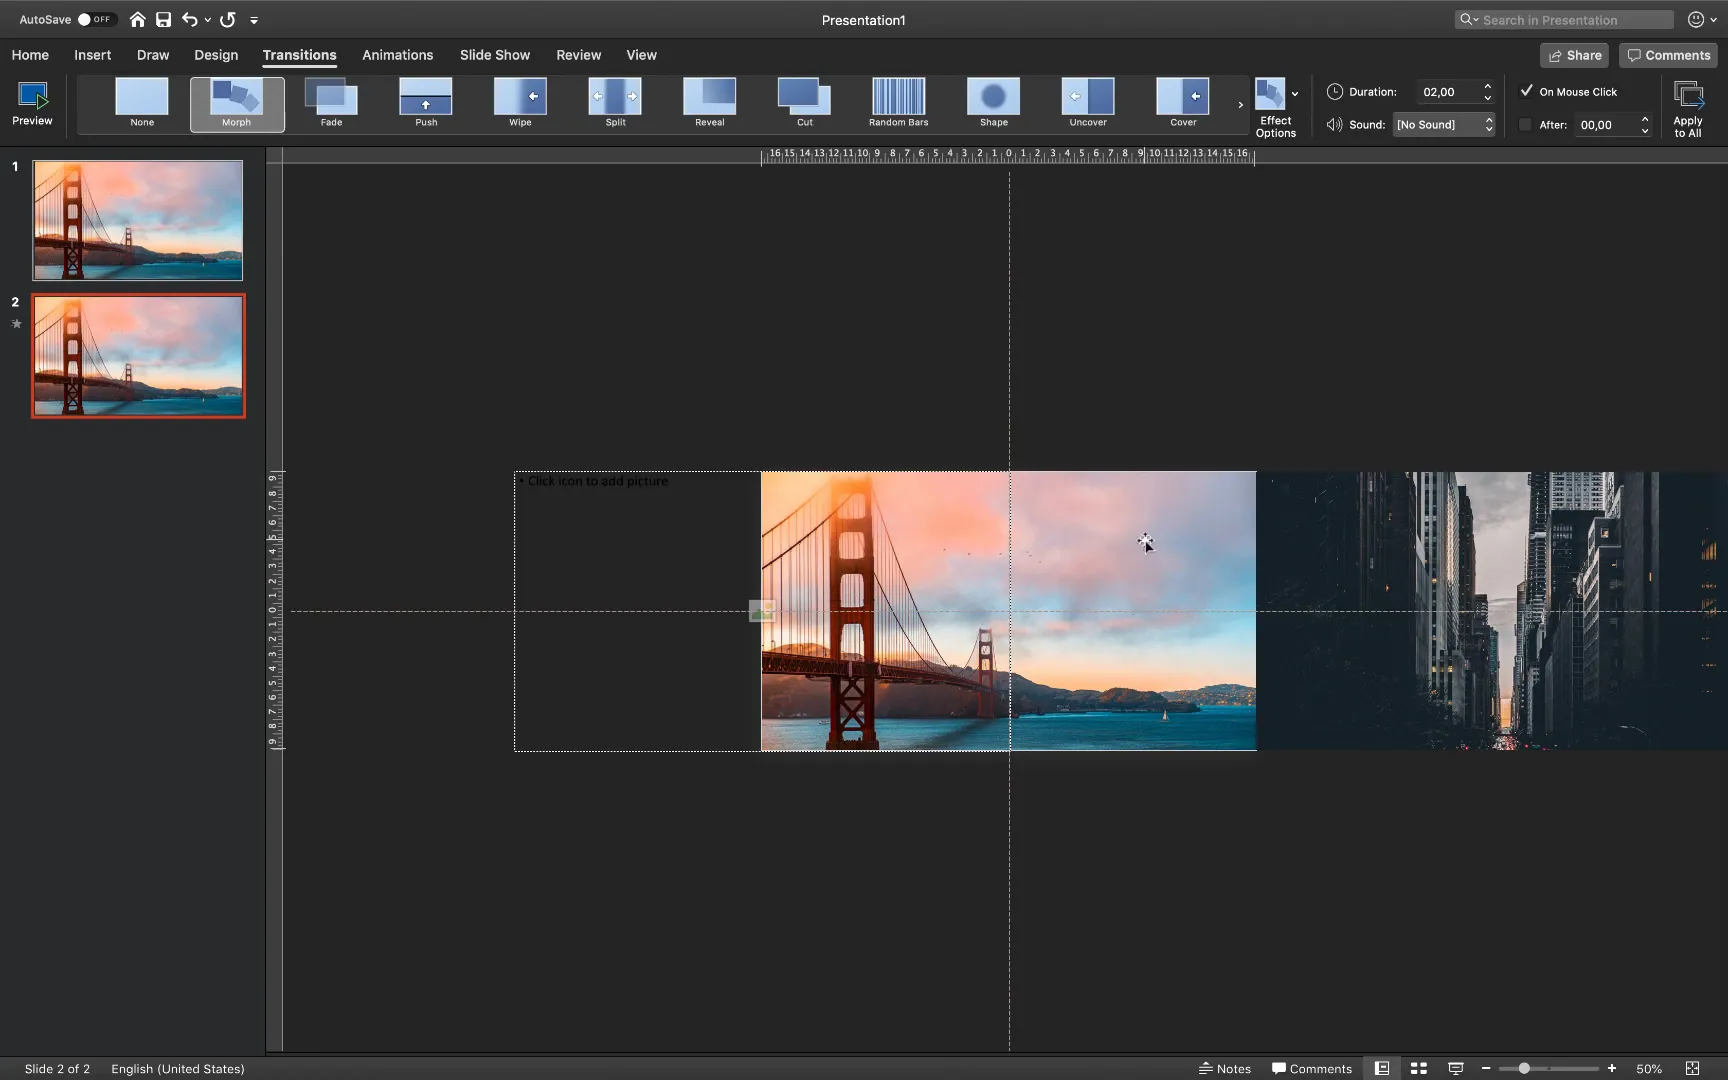Screen dimensions: 1728x1080
Task: Apply the Shape transition
Action: [x=993, y=104]
